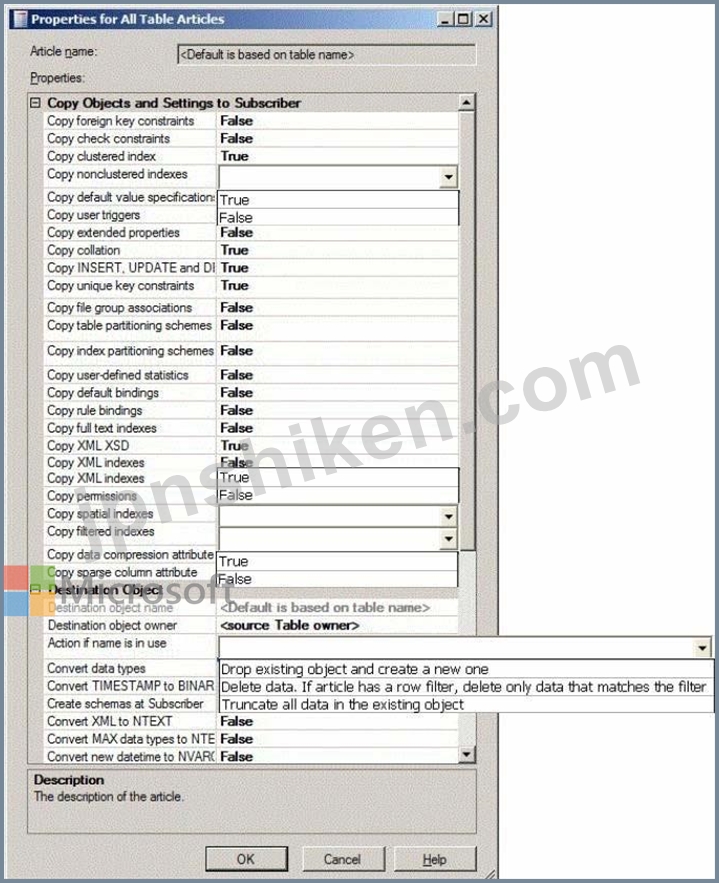Screen dimensions: 719x883
Task: Select 'Copy default bindings' row
Action: coord(251,393)
